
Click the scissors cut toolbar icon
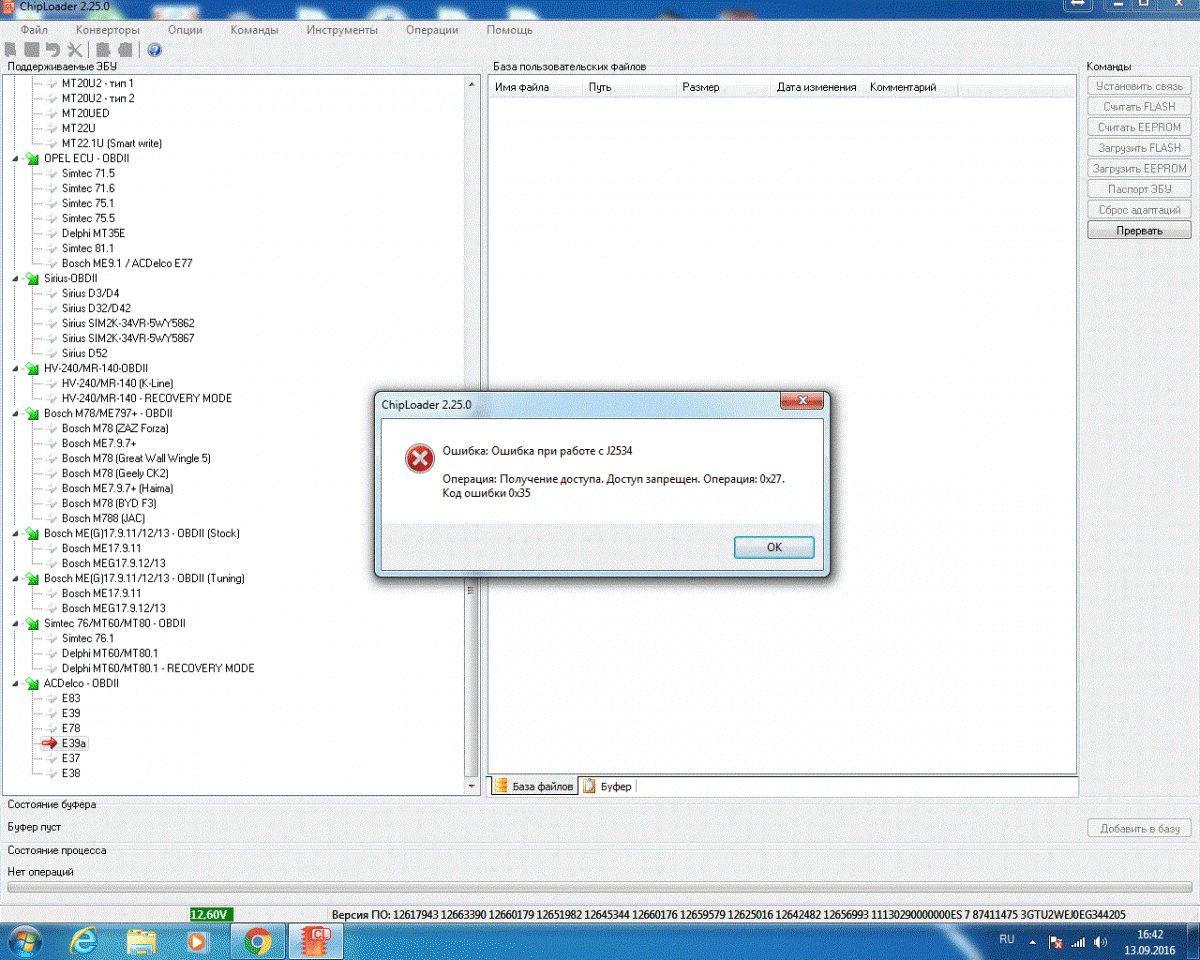(75, 50)
